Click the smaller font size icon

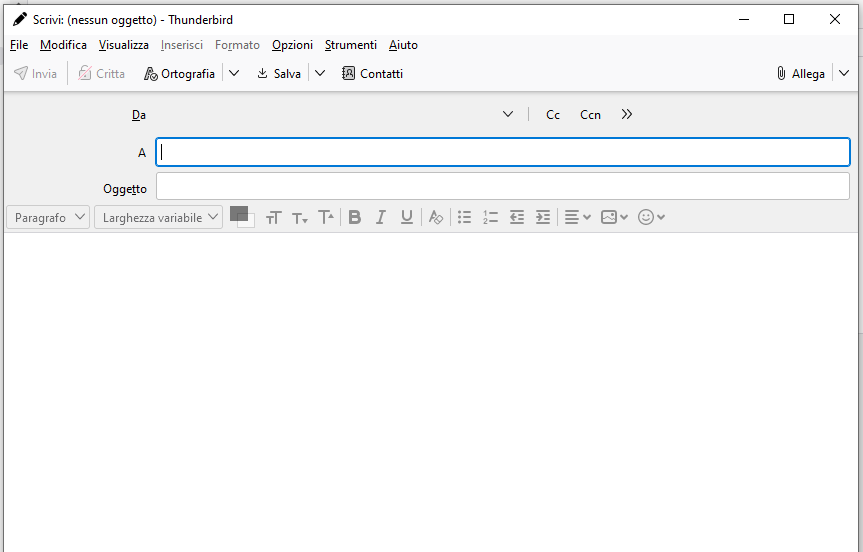(300, 217)
